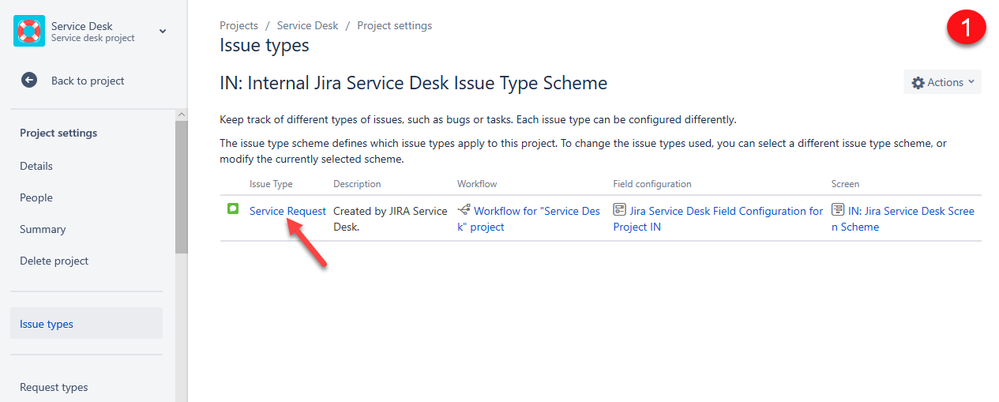
Task: Click the Issue types page heading
Action: [x=264, y=46]
